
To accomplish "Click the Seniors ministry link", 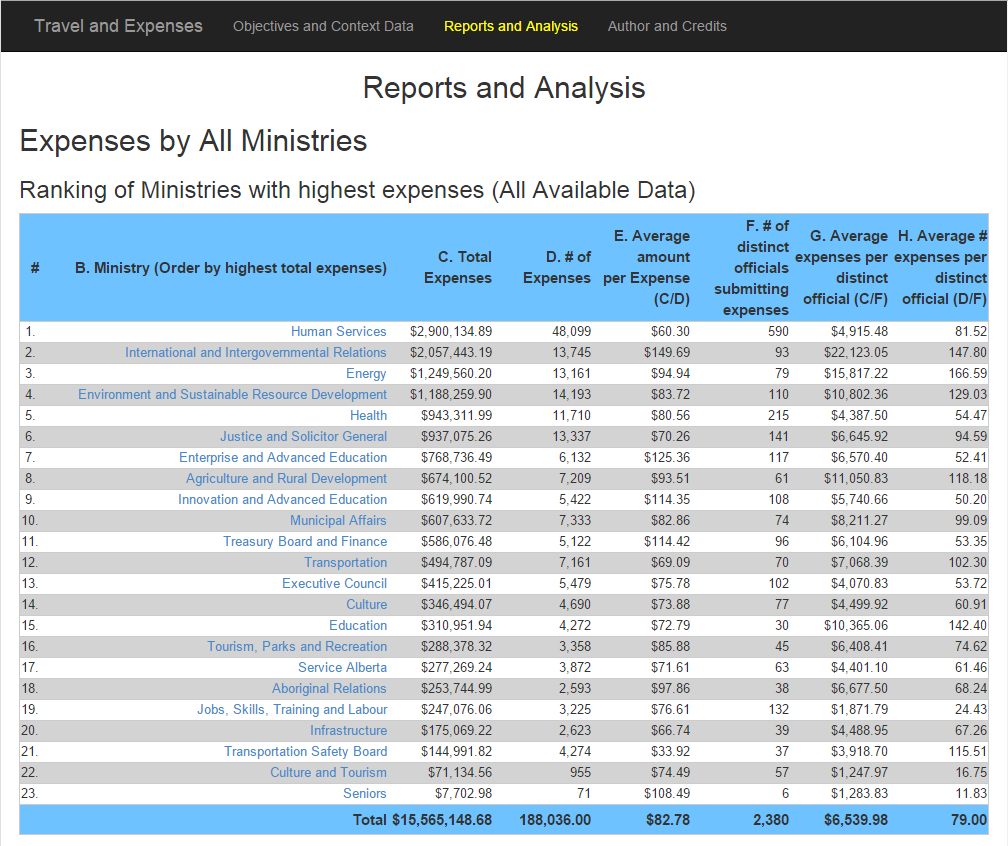I will tap(364, 794).
